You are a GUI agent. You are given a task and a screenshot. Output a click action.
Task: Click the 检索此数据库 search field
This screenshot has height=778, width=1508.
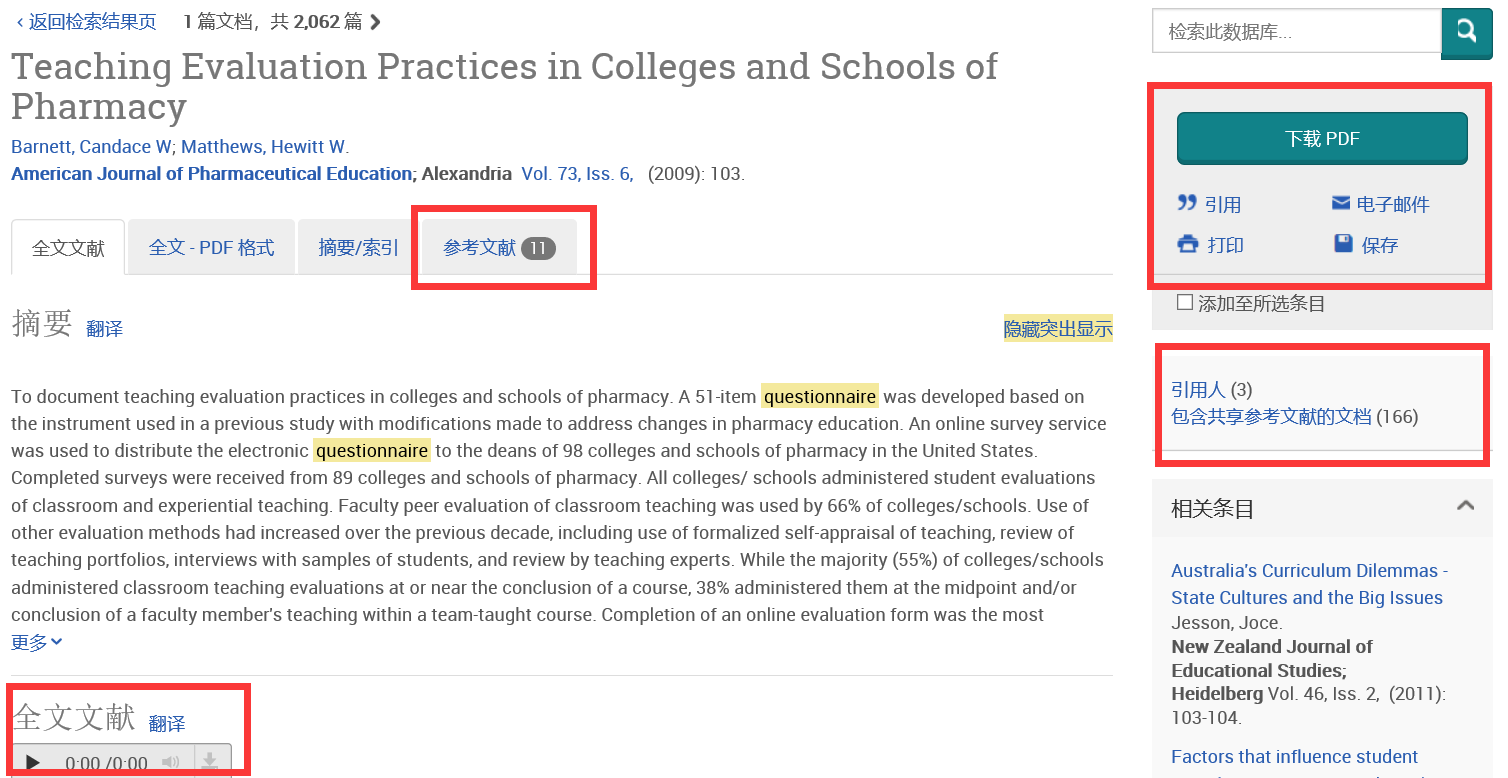[x=1297, y=32]
